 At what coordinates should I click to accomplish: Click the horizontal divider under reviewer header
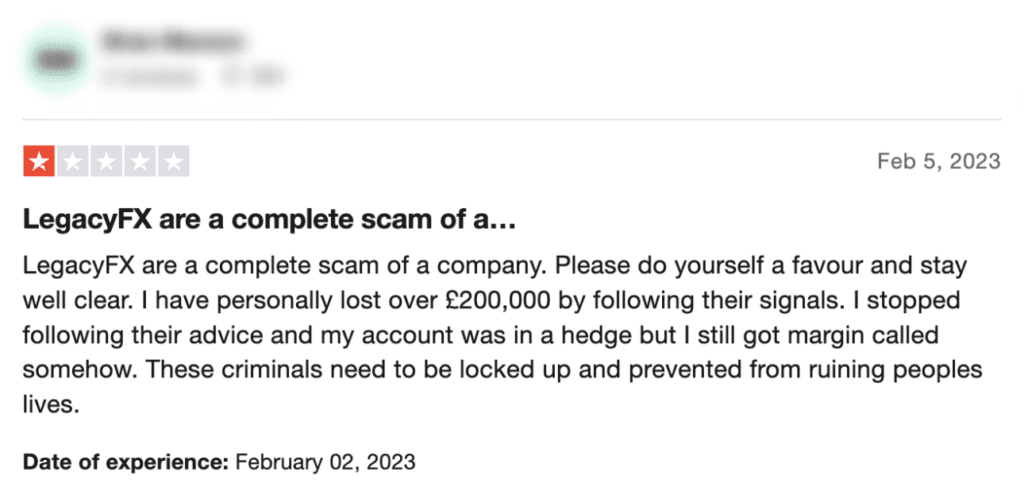point(512,119)
